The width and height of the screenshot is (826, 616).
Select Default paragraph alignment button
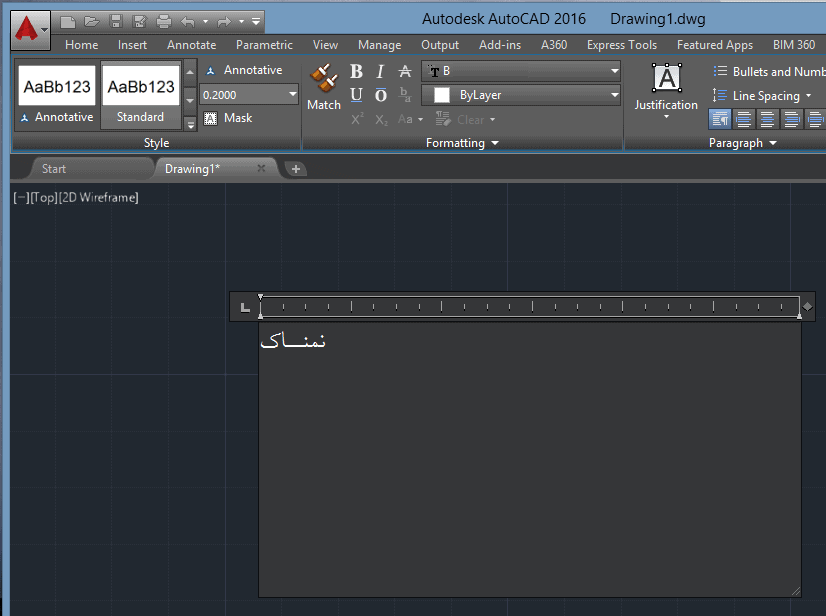coord(720,120)
